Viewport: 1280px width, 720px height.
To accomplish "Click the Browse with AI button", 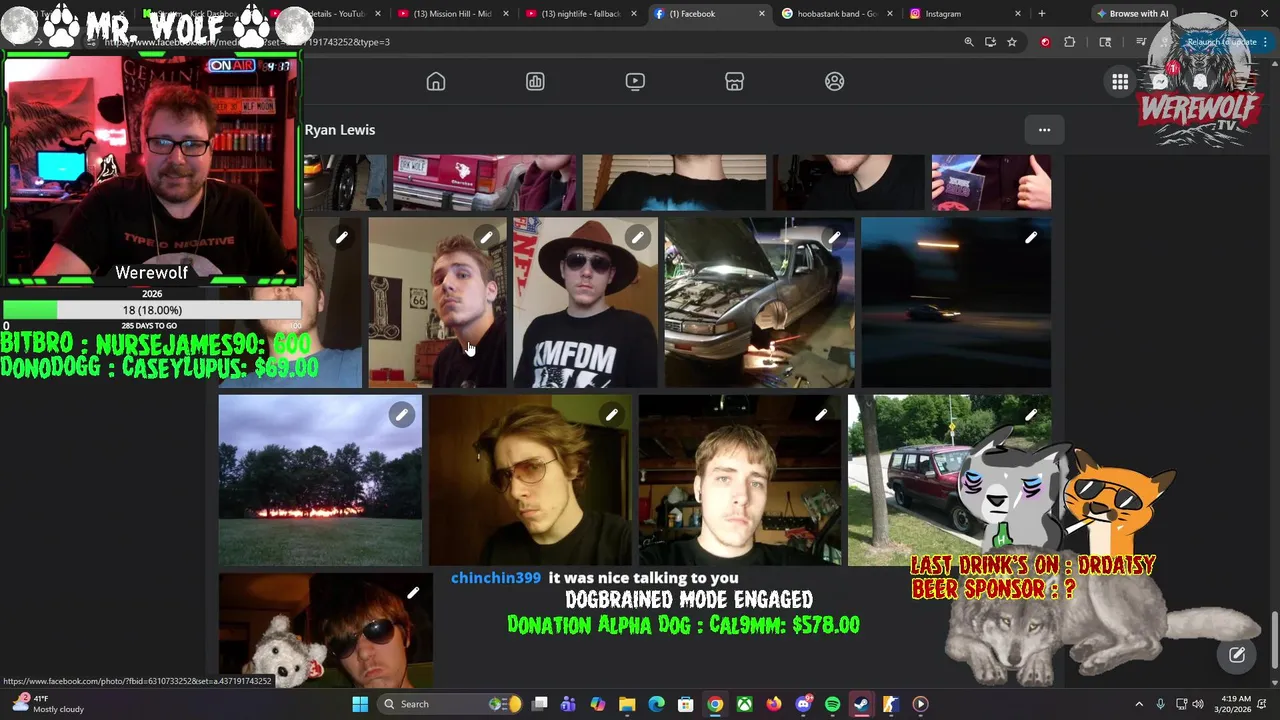I will [1132, 14].
